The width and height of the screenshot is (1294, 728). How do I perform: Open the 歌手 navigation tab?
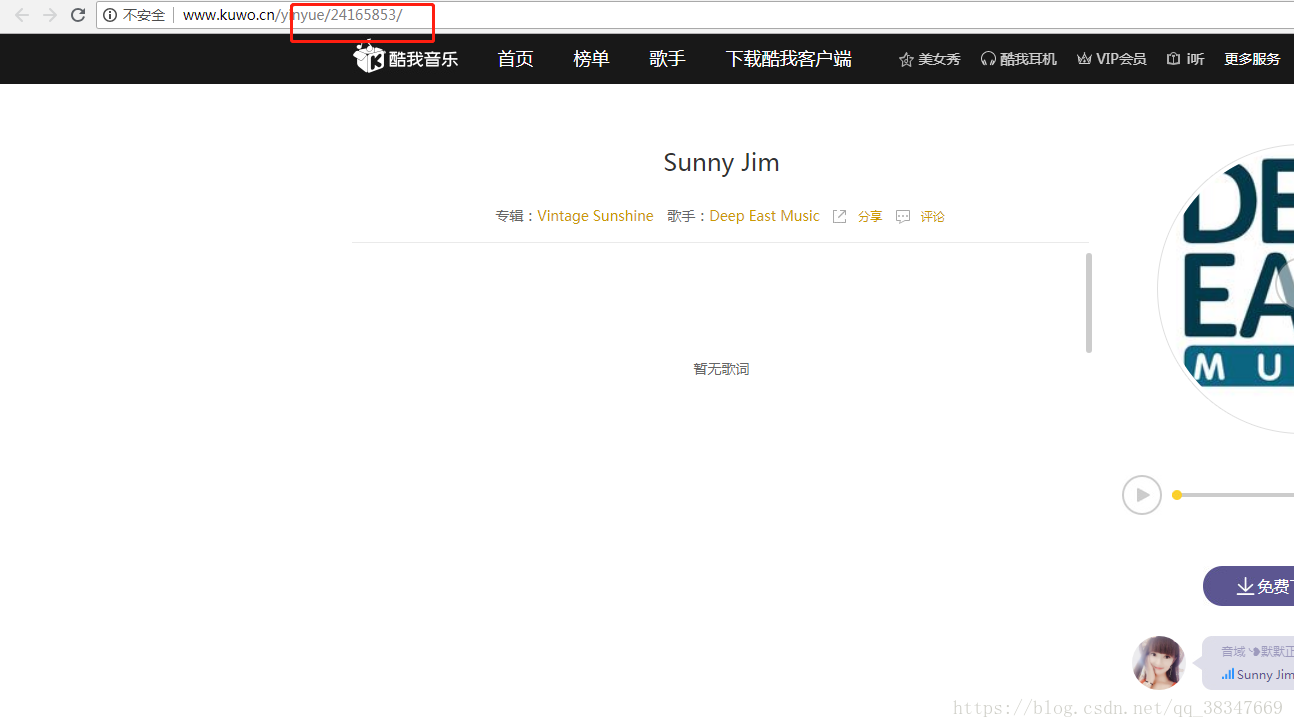(x=667, y=59)
